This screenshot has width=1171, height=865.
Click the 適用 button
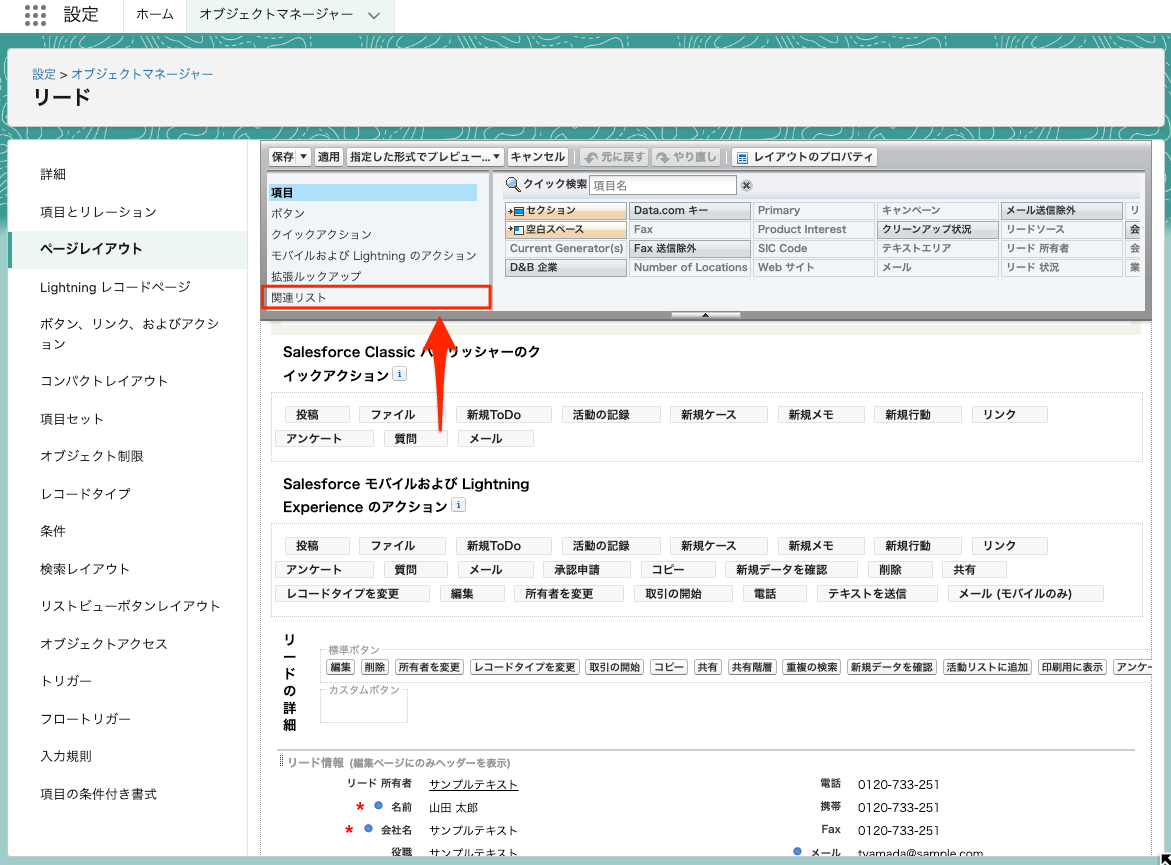[x=328, y=157]
